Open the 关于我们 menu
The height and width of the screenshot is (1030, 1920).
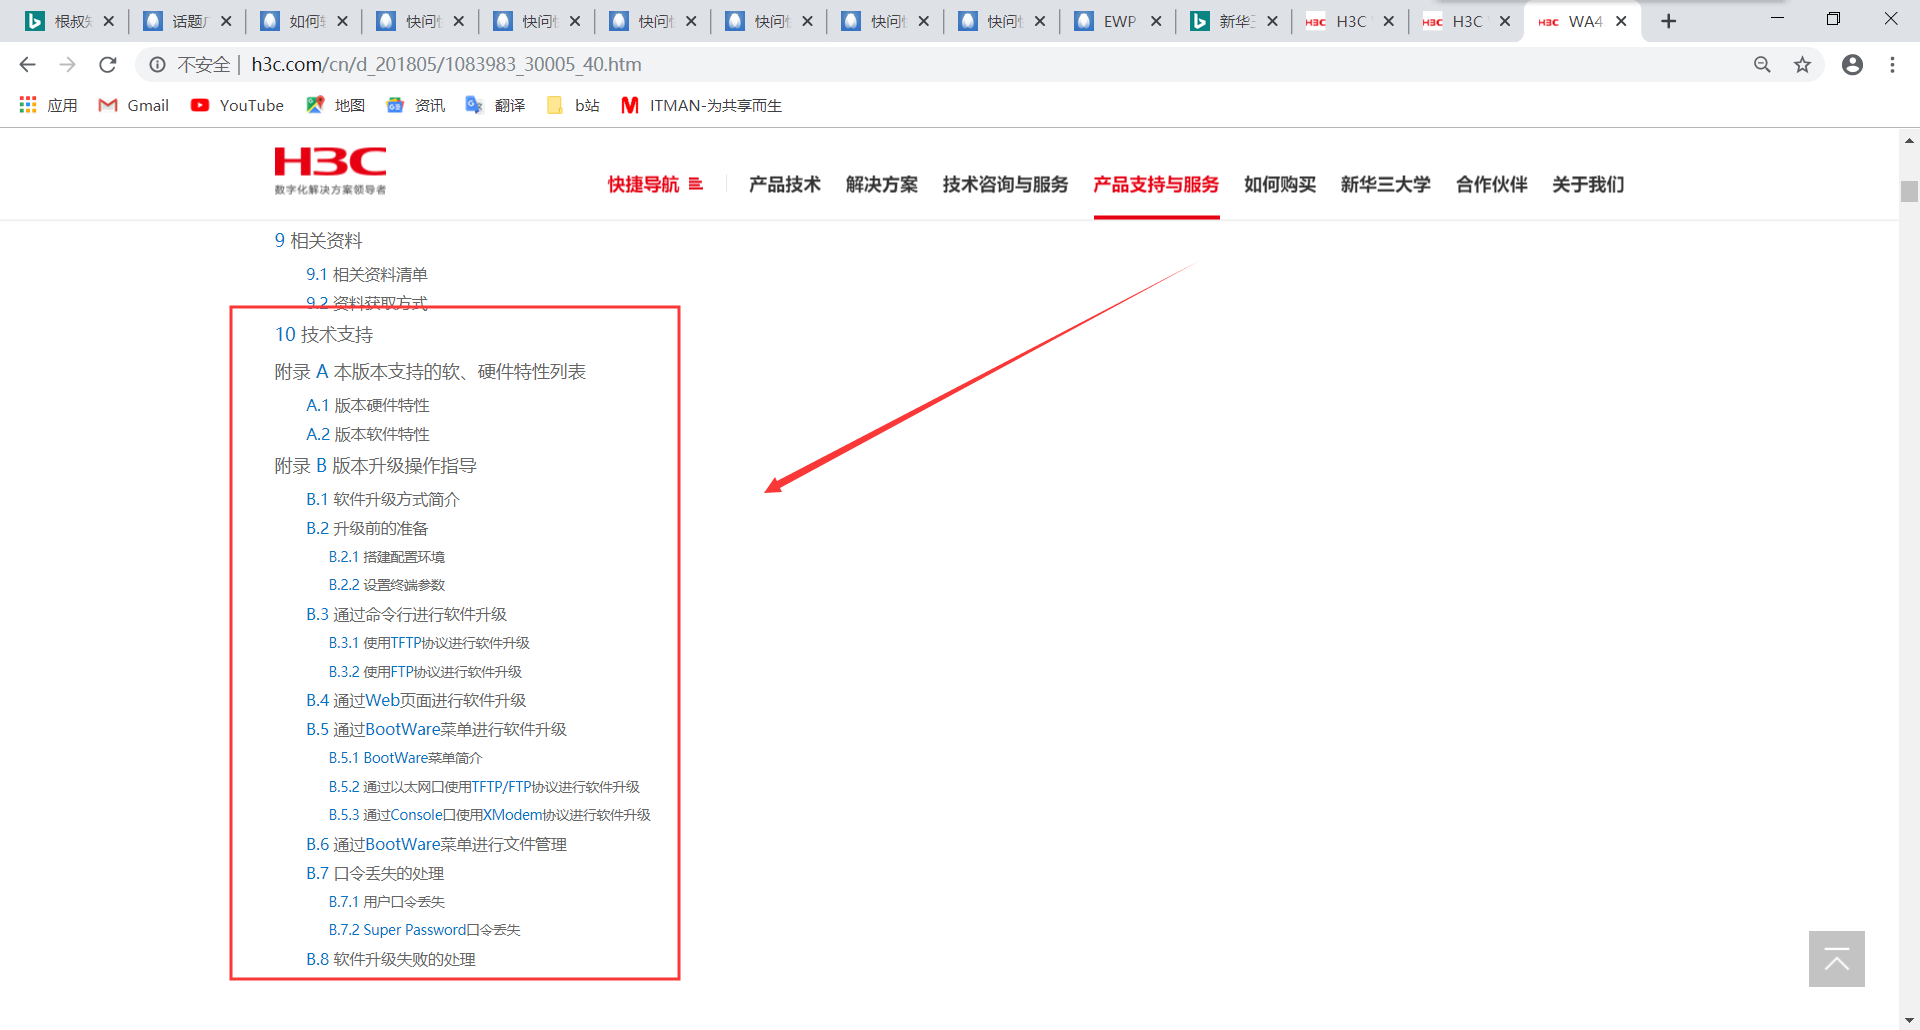(x=1588, y=184)
